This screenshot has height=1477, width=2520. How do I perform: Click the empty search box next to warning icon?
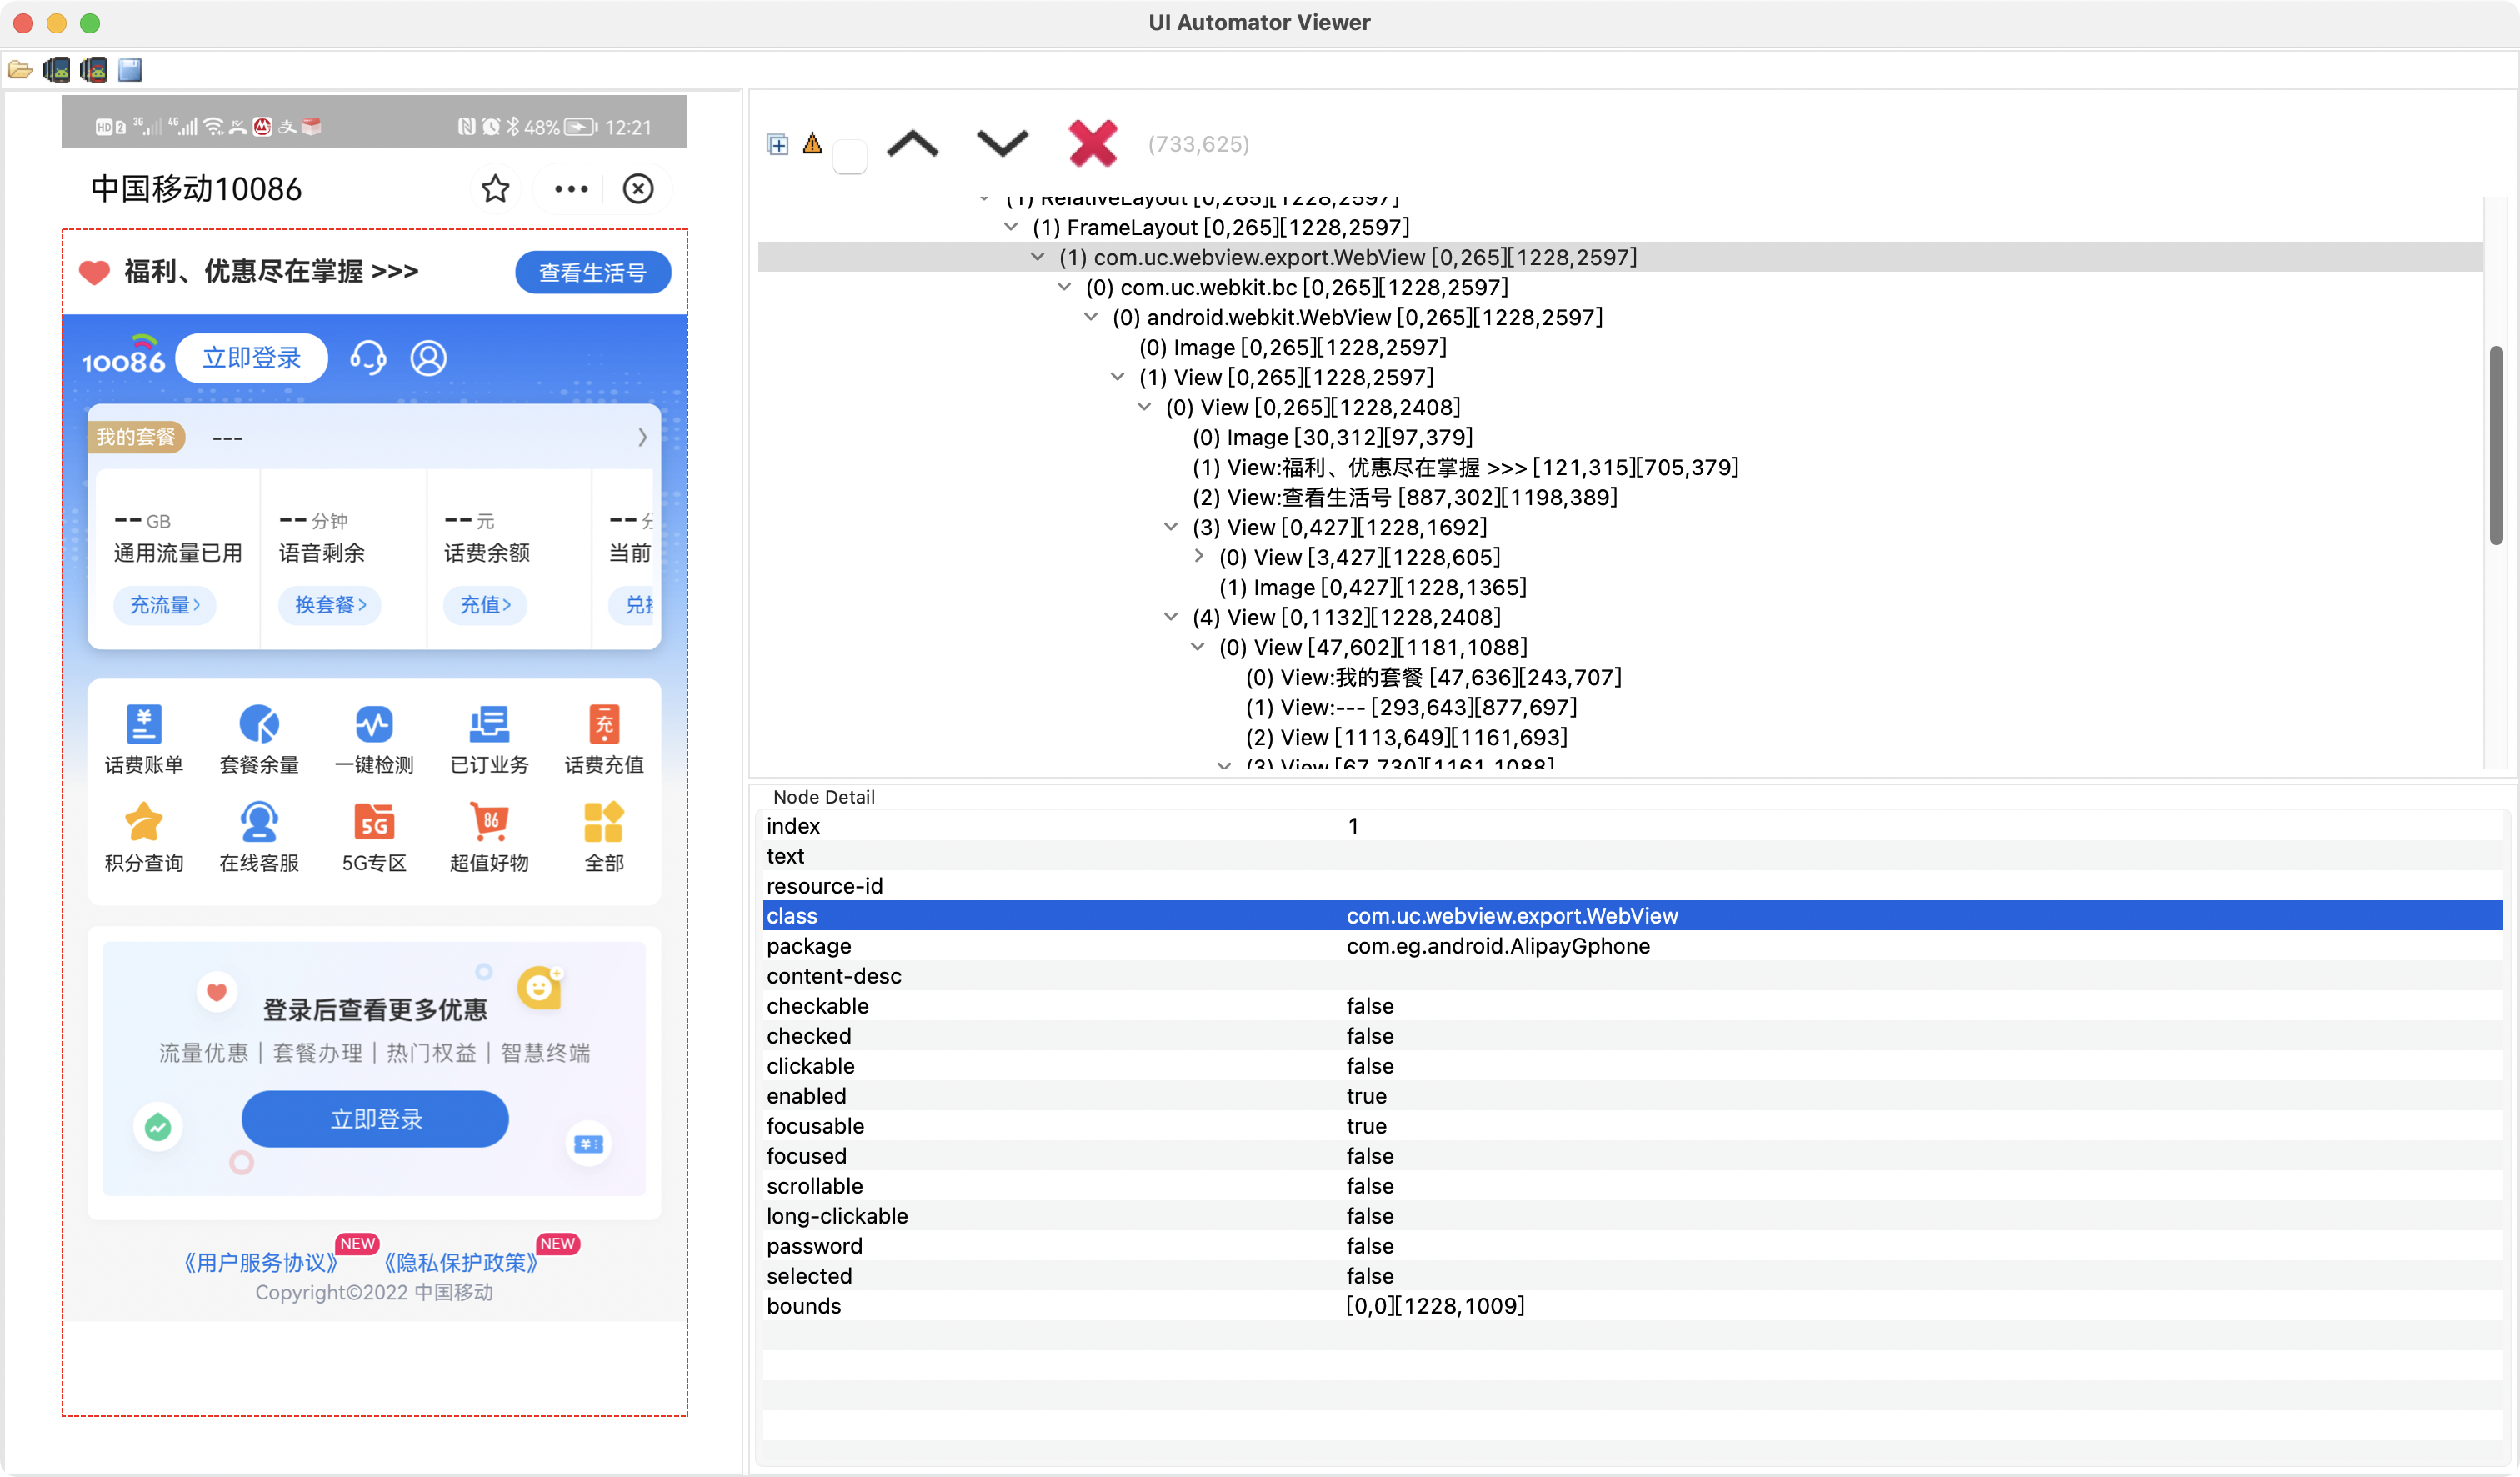coord(850,157)
